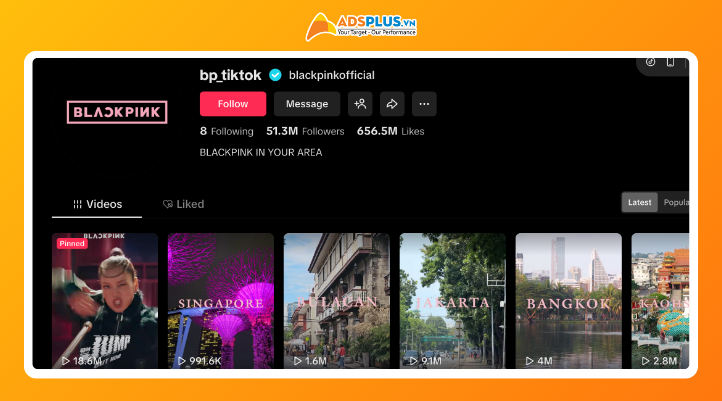This screenshot has height=401, width=722.
Task: Select the Latest sort option
Action: (x=640, y=203)
